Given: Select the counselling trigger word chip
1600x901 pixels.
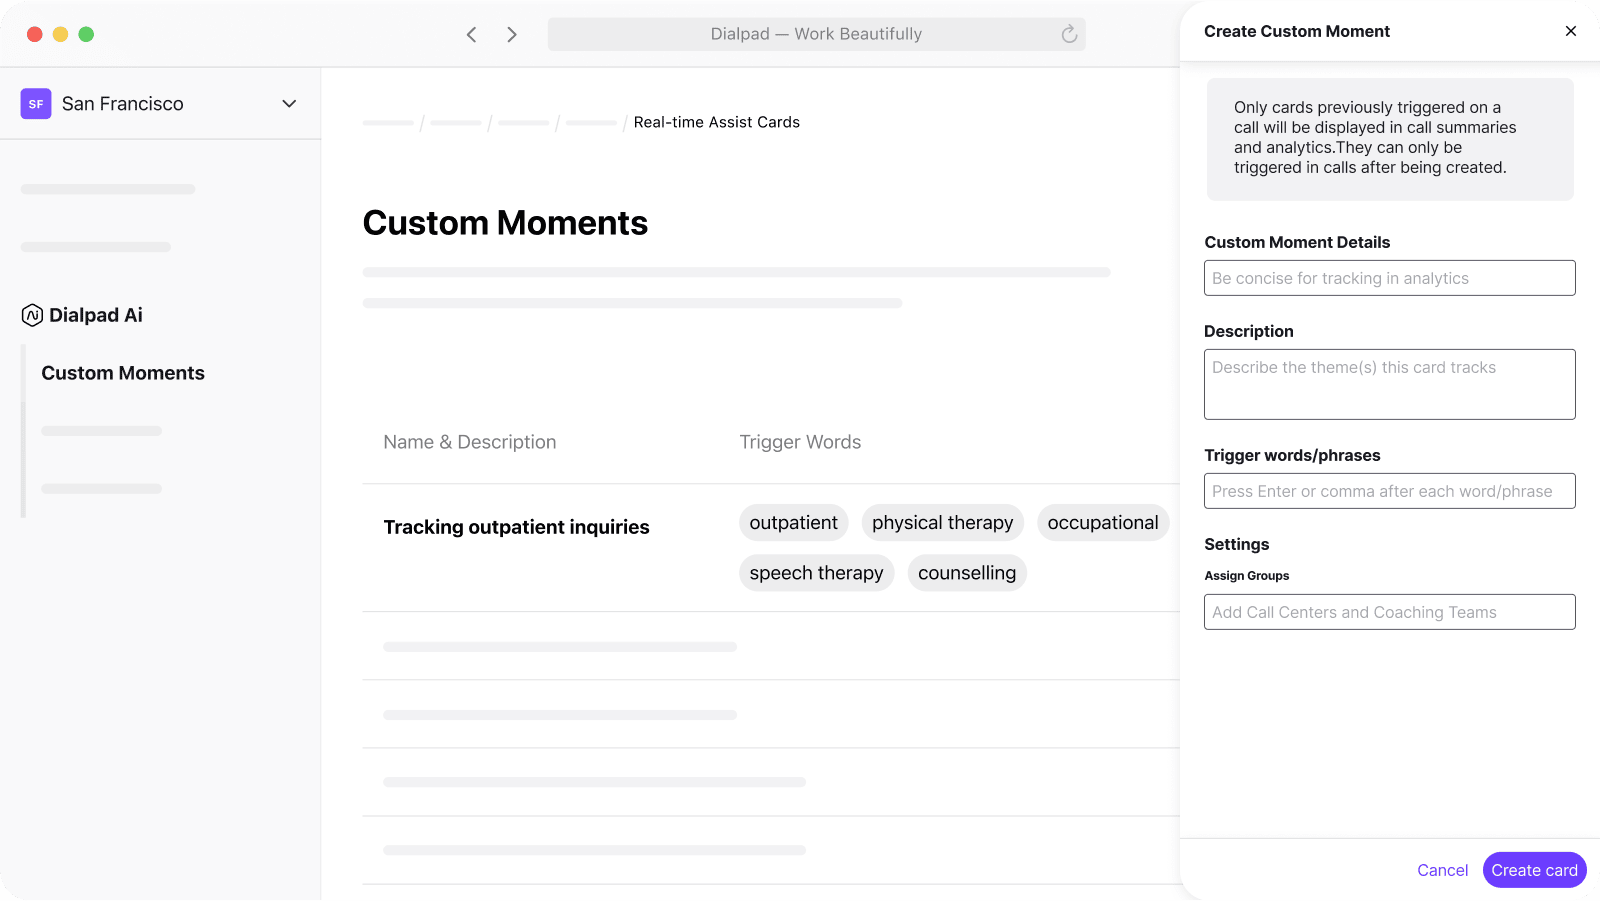Looking at the screenshot, I should 966,572.
